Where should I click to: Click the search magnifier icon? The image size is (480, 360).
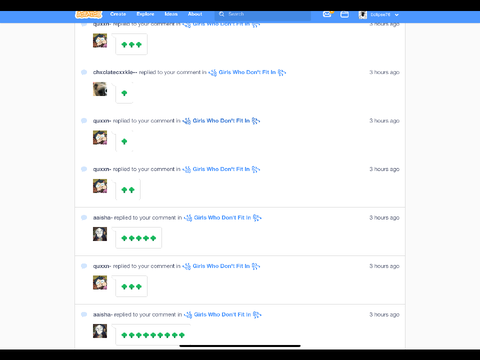click(222, 14)
